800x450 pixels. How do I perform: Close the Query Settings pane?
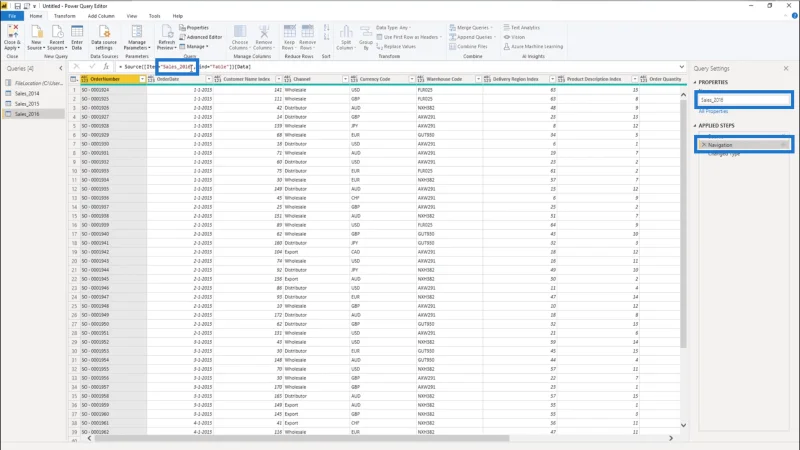click(786, 68)
